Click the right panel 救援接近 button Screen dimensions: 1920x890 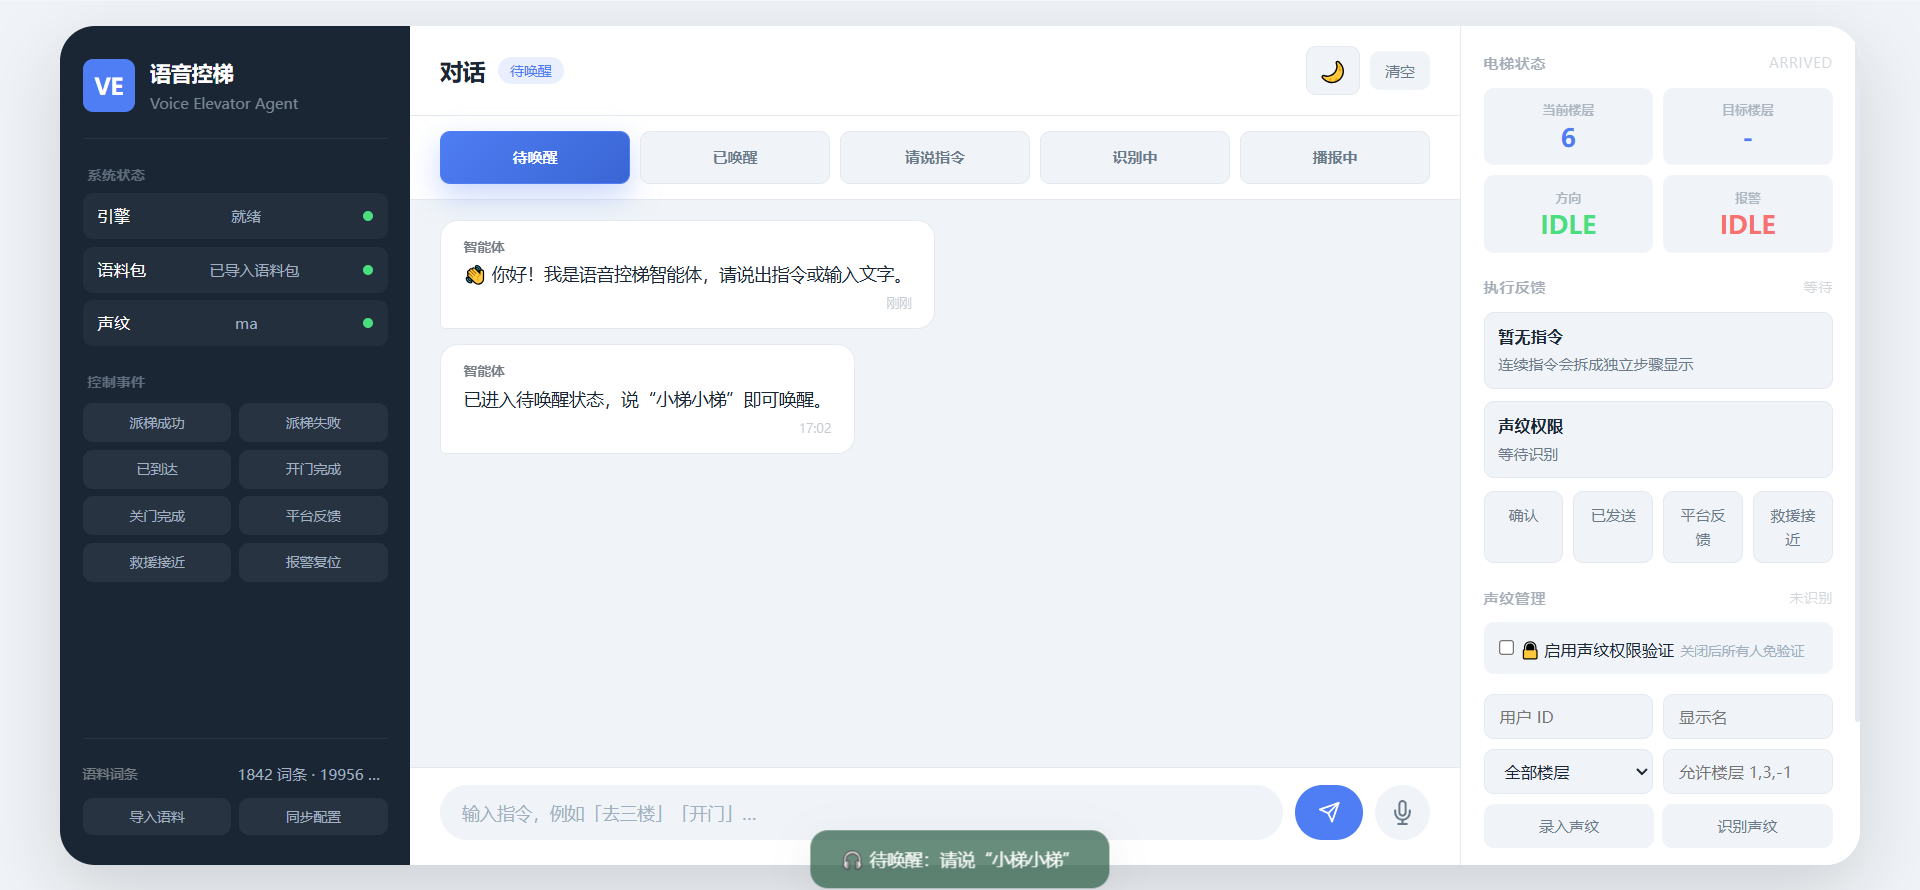pos(1793,527)
